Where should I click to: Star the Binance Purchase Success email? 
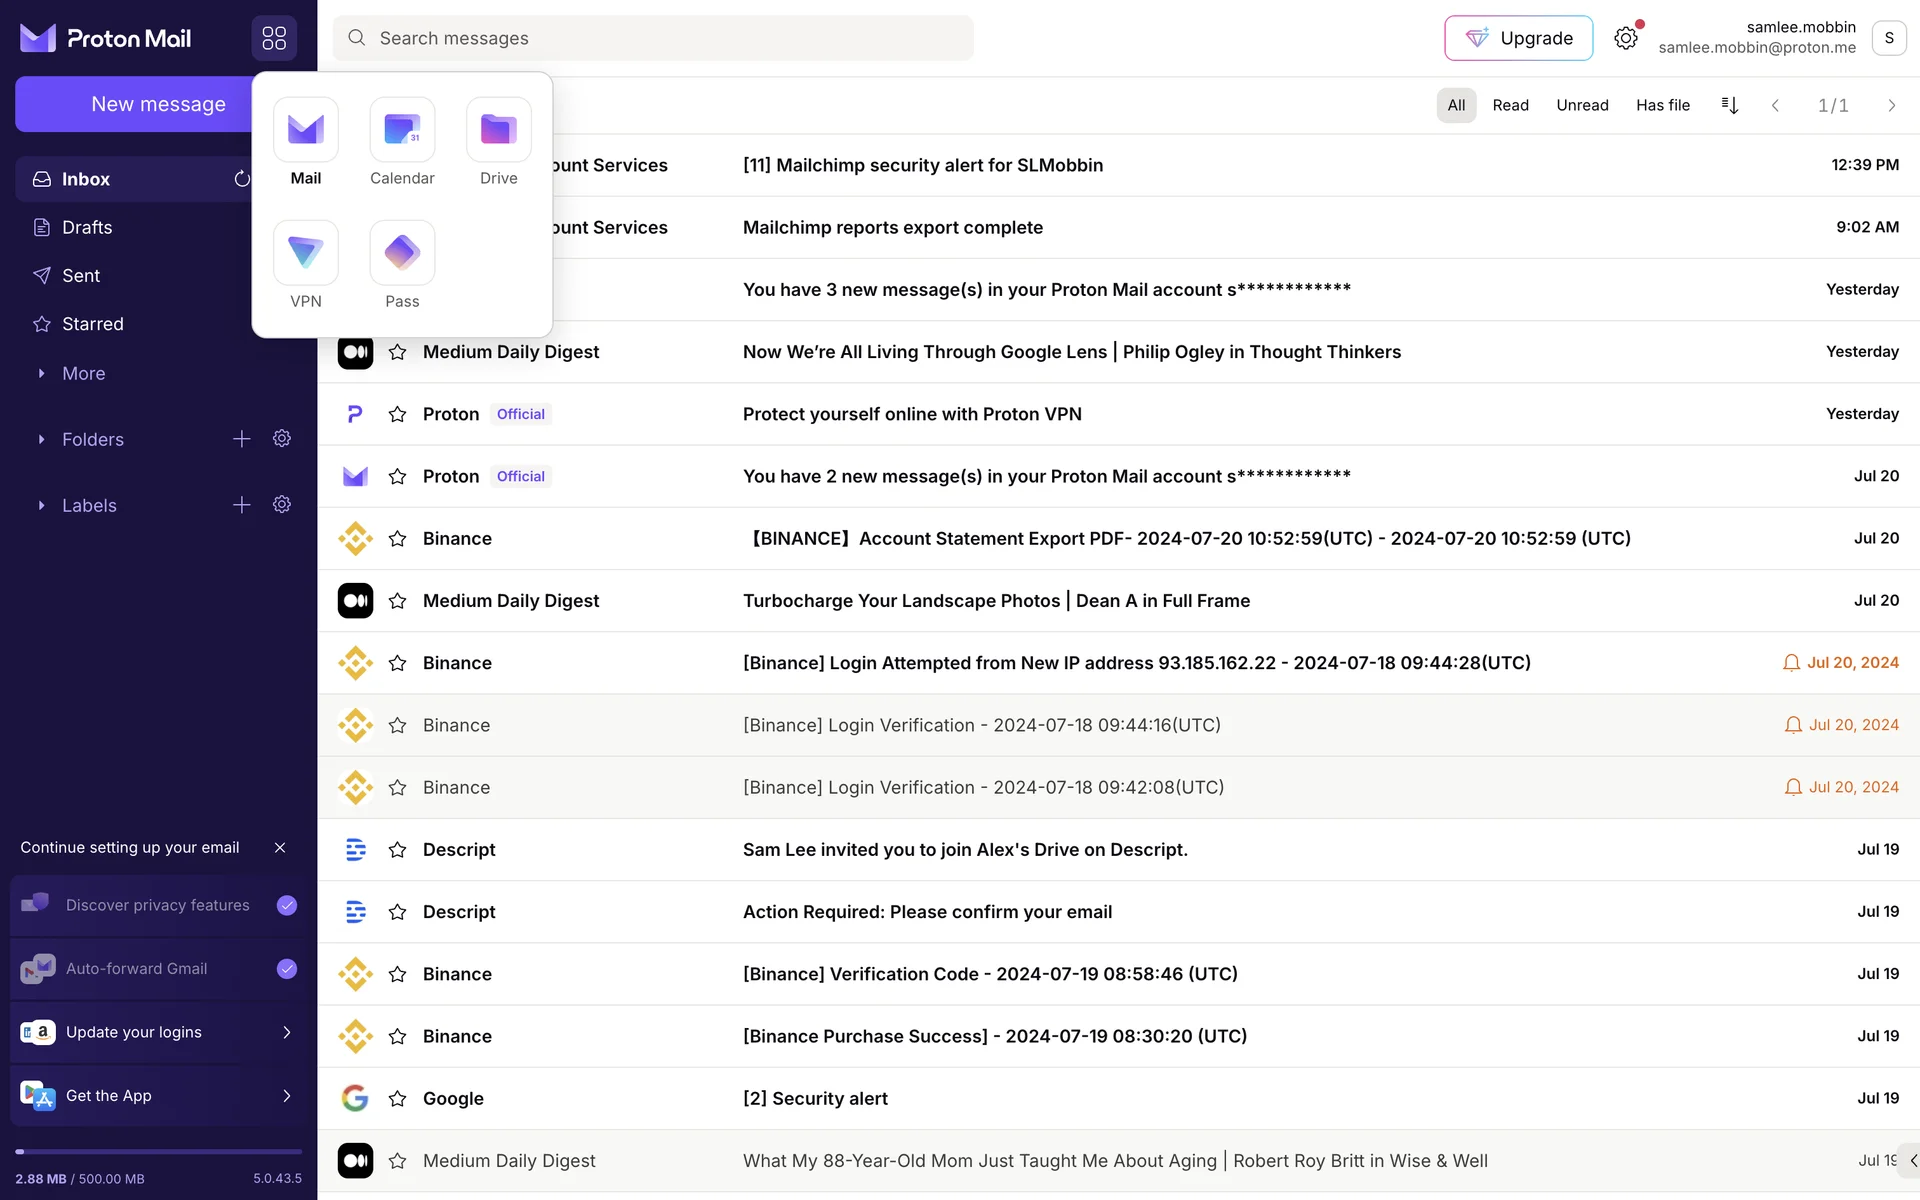click(397, 1036)
